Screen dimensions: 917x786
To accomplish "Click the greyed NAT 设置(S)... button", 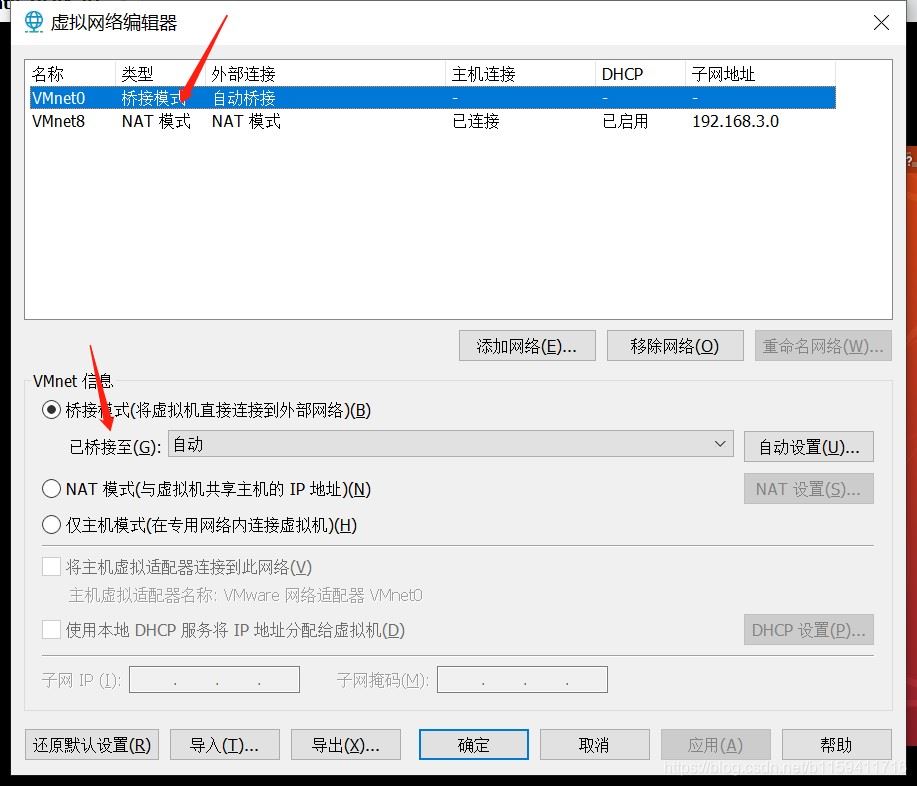I will pyautogui.click(x=809, y=489).
